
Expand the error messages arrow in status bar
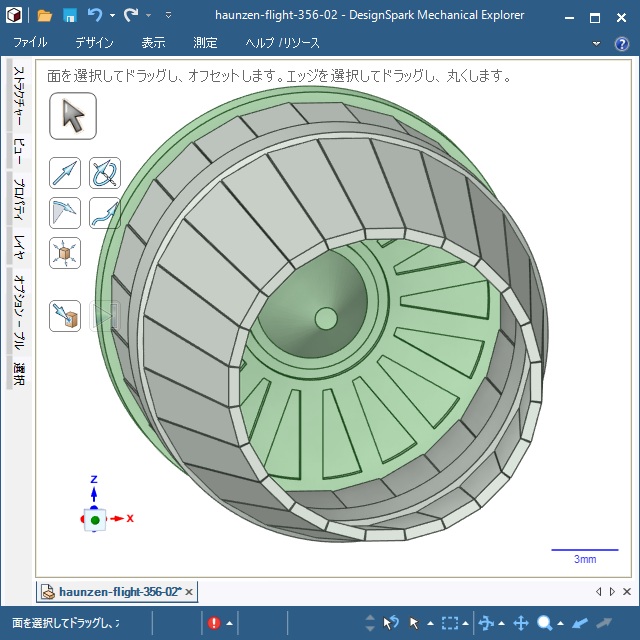pyautogui.click(x=229, y=623)
